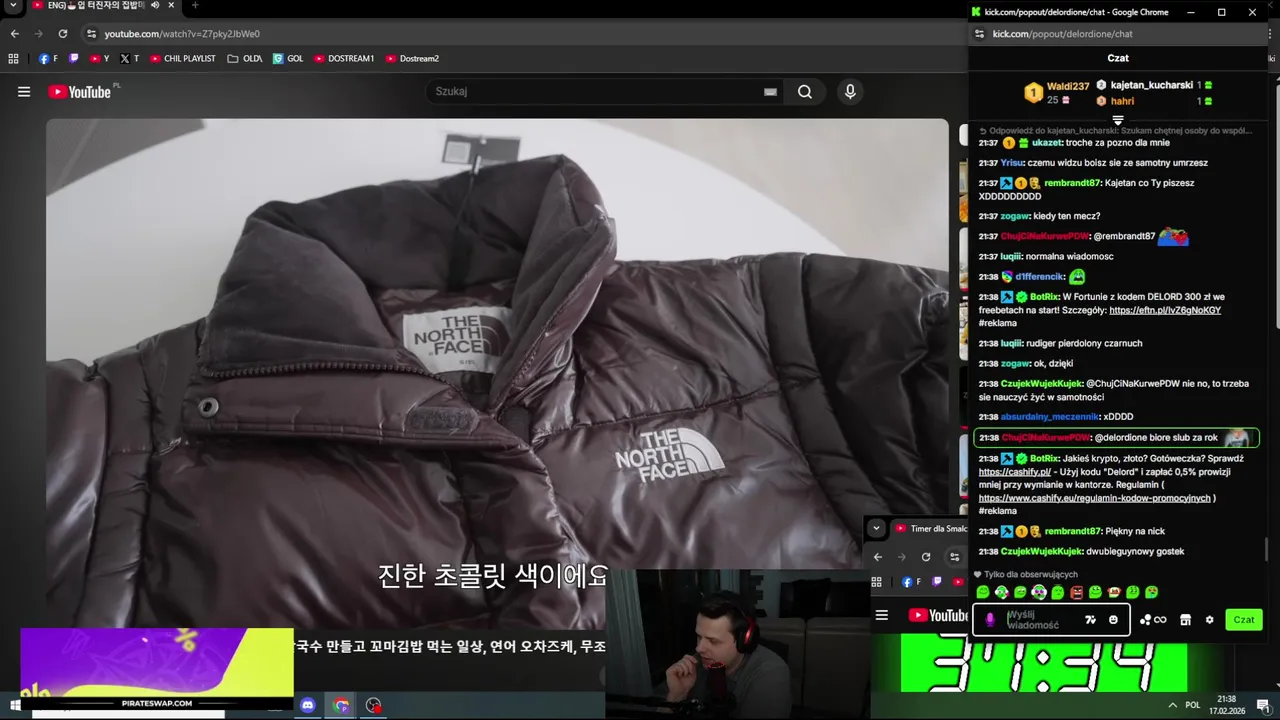Insert the red angry face emote

(1076, 593)
